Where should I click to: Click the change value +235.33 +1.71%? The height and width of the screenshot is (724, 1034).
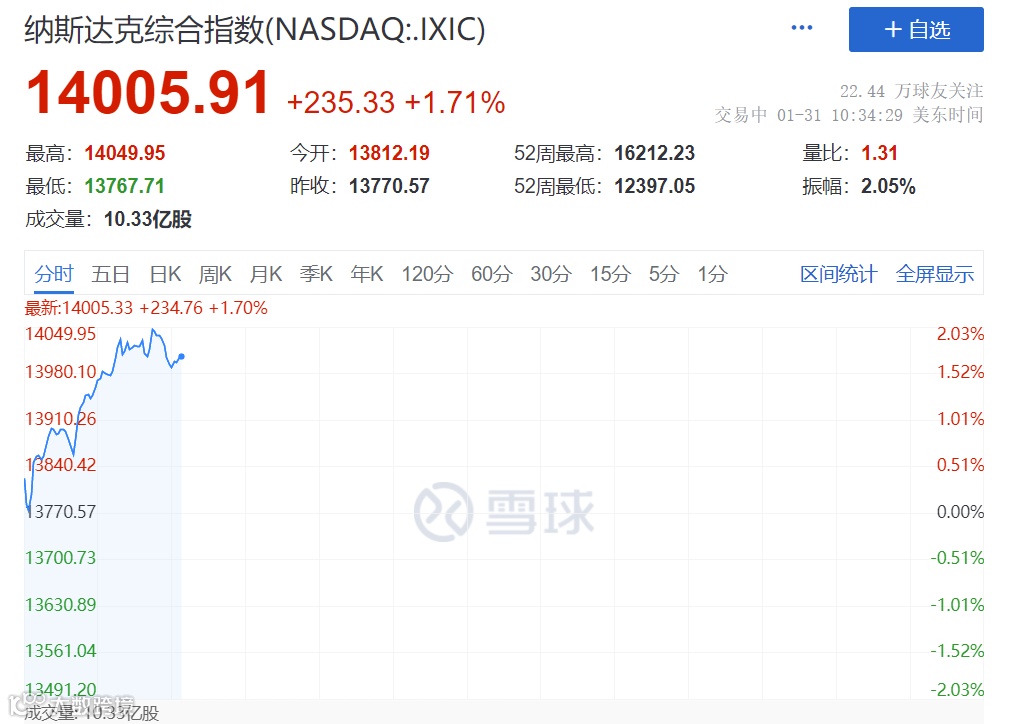(396, 102)
